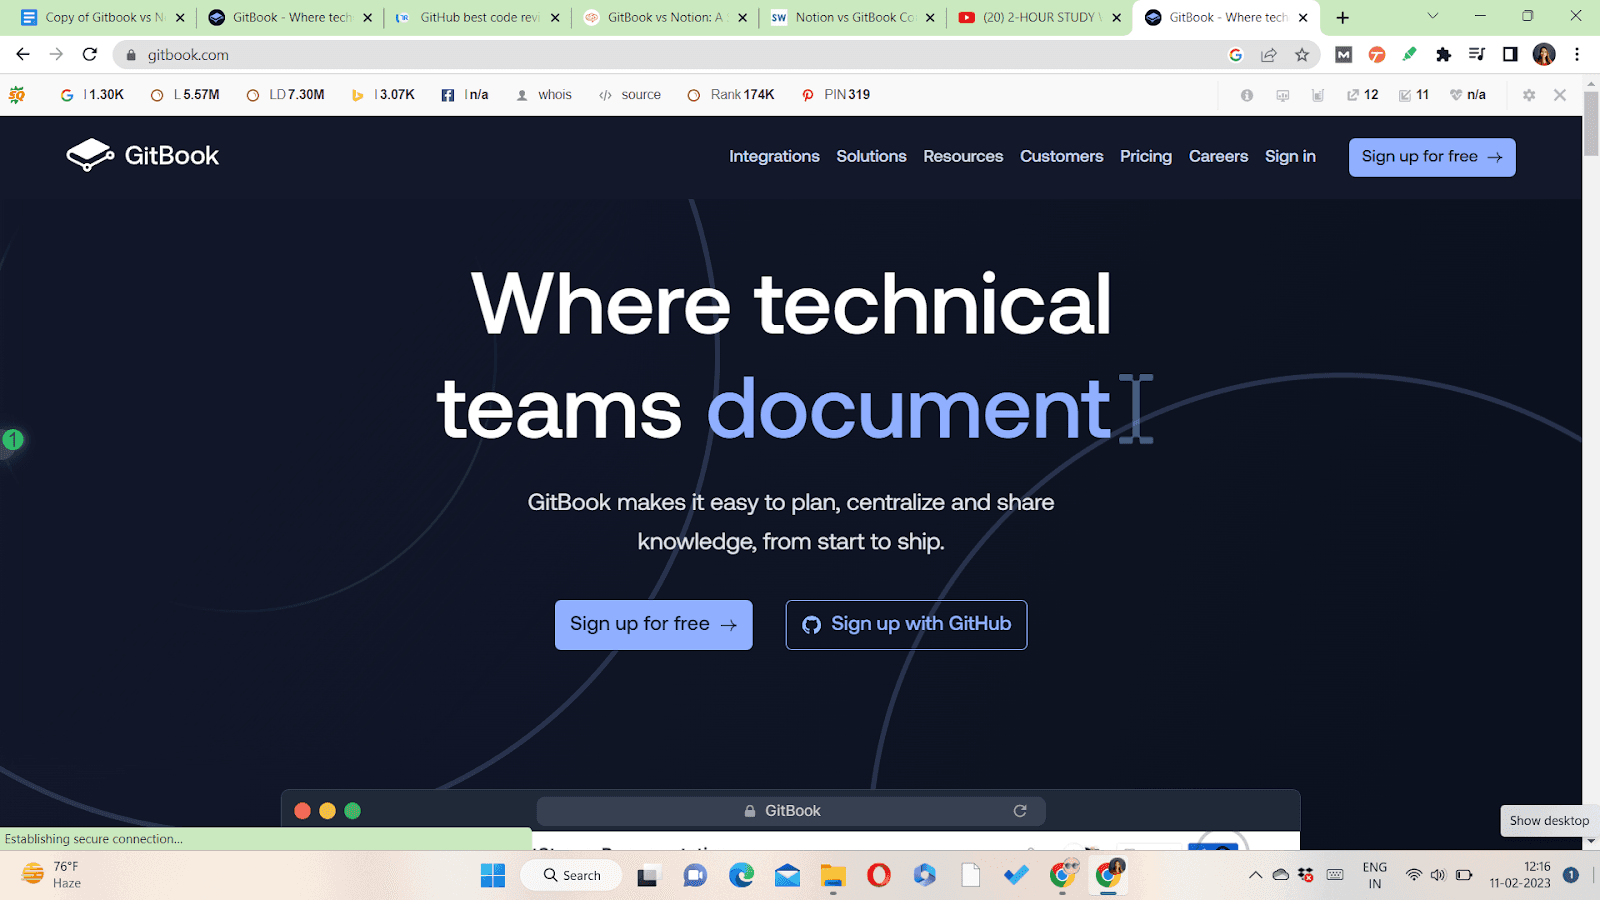The width and height of the screenshot is (1600, 900).
Task: Open the Pricing menu item
Action: 1145,157
